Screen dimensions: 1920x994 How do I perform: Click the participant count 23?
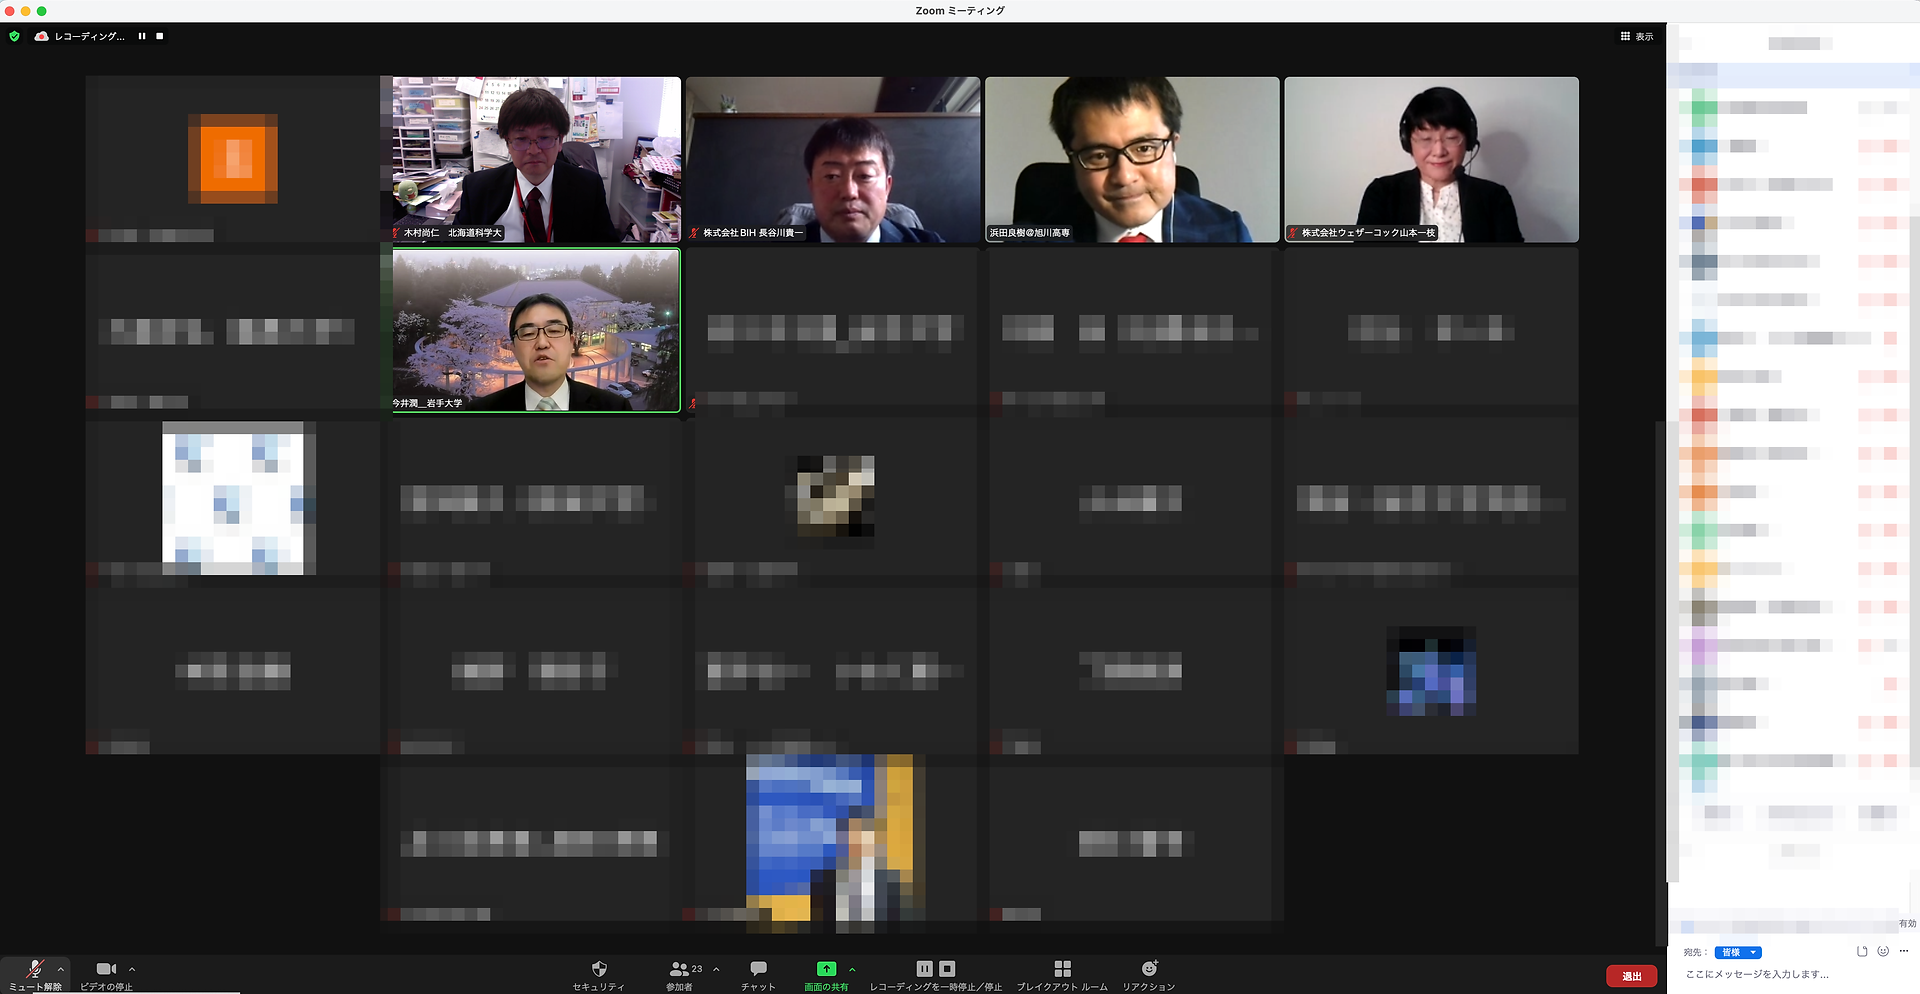coord(697,969)
